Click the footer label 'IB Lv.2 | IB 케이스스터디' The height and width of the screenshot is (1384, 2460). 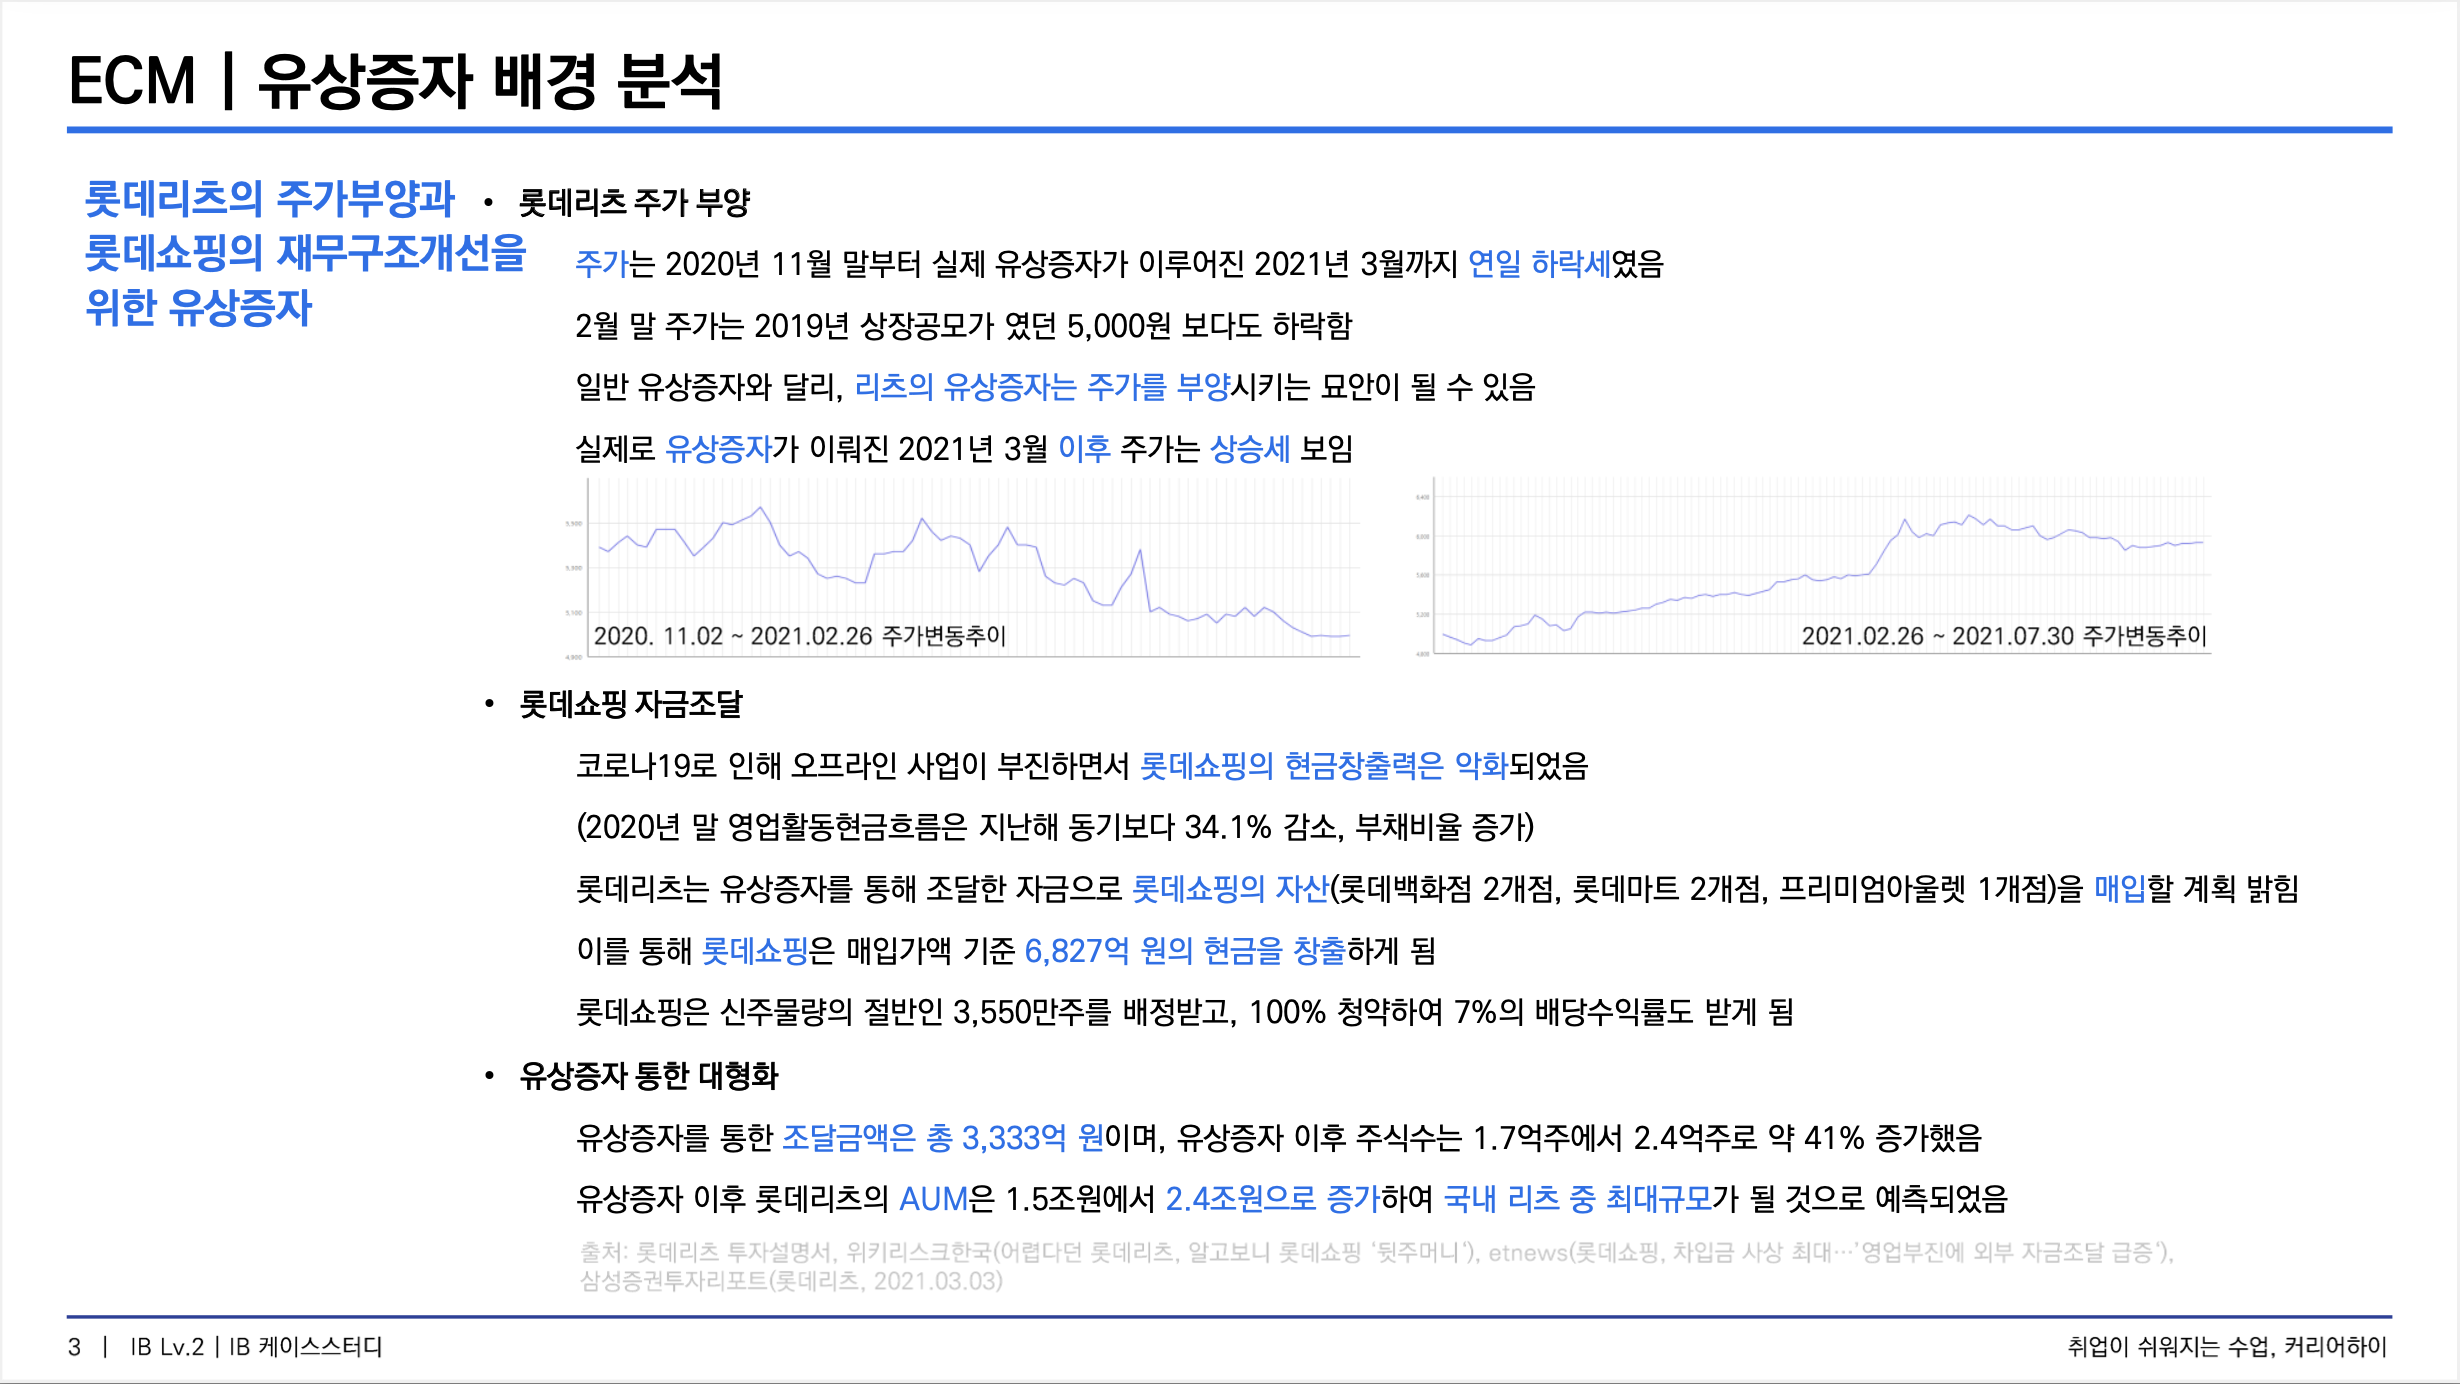tap(256, 1347)
